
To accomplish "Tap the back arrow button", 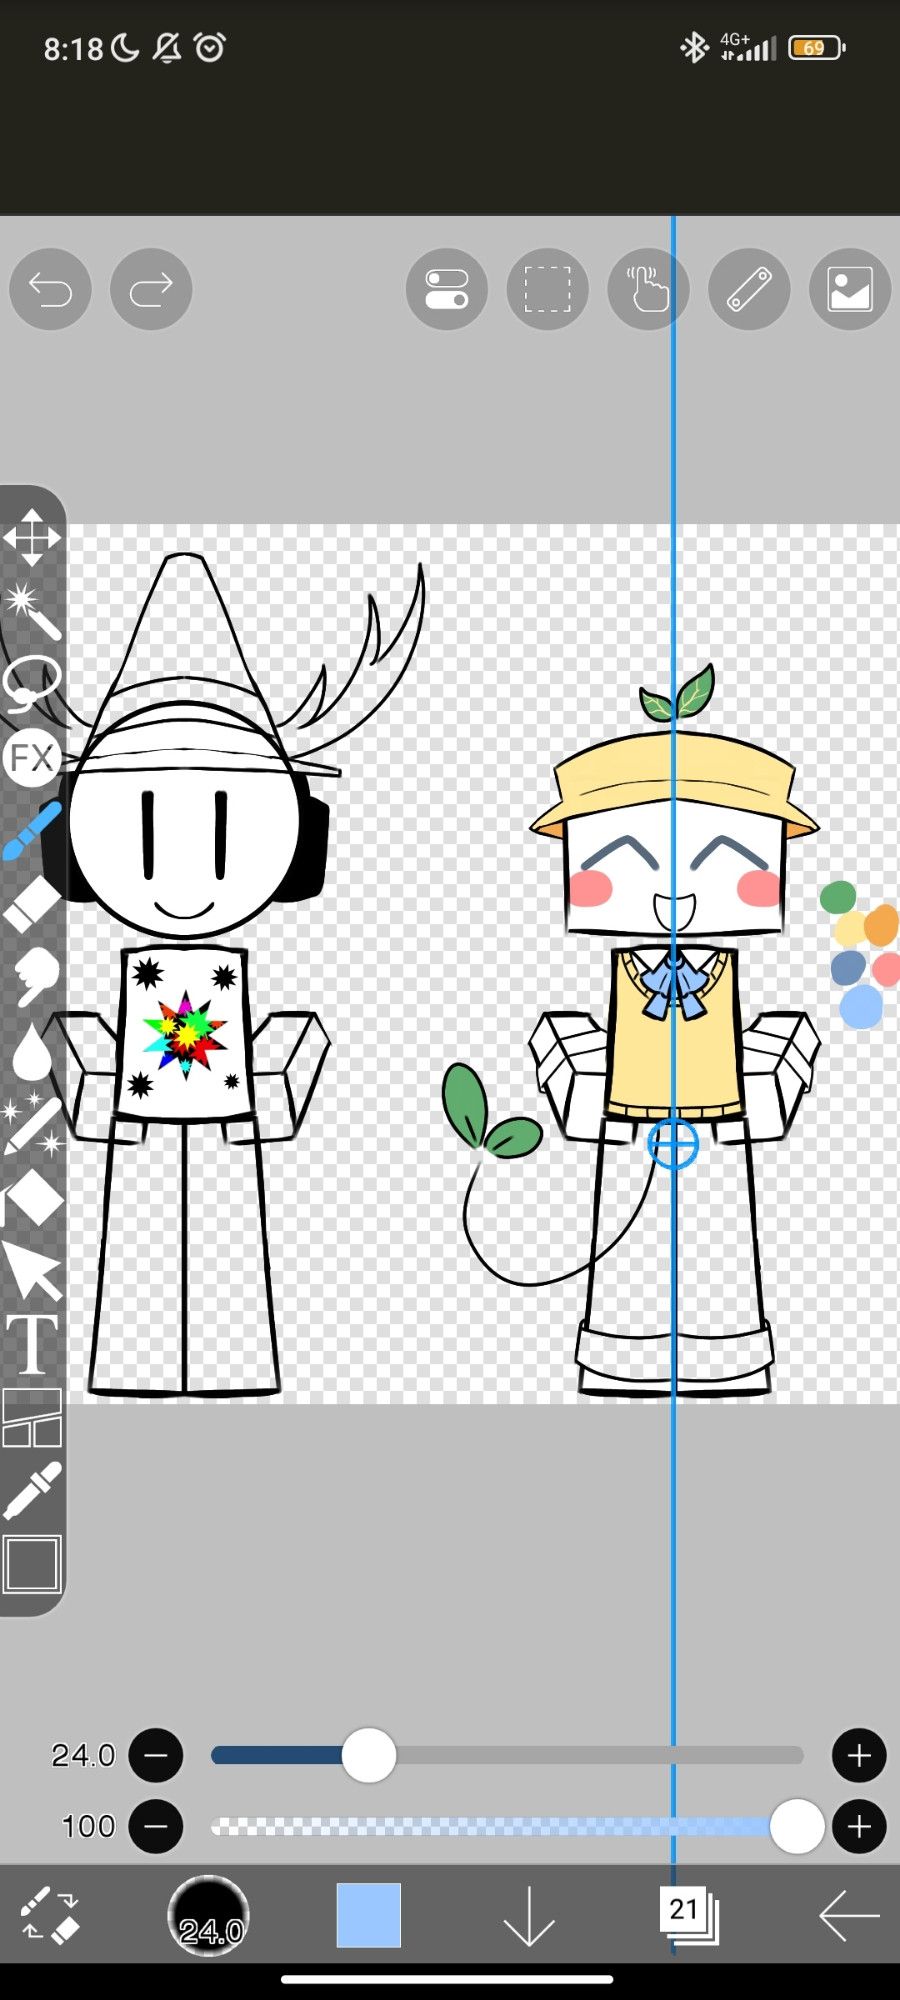I will tap(849, 1916).
